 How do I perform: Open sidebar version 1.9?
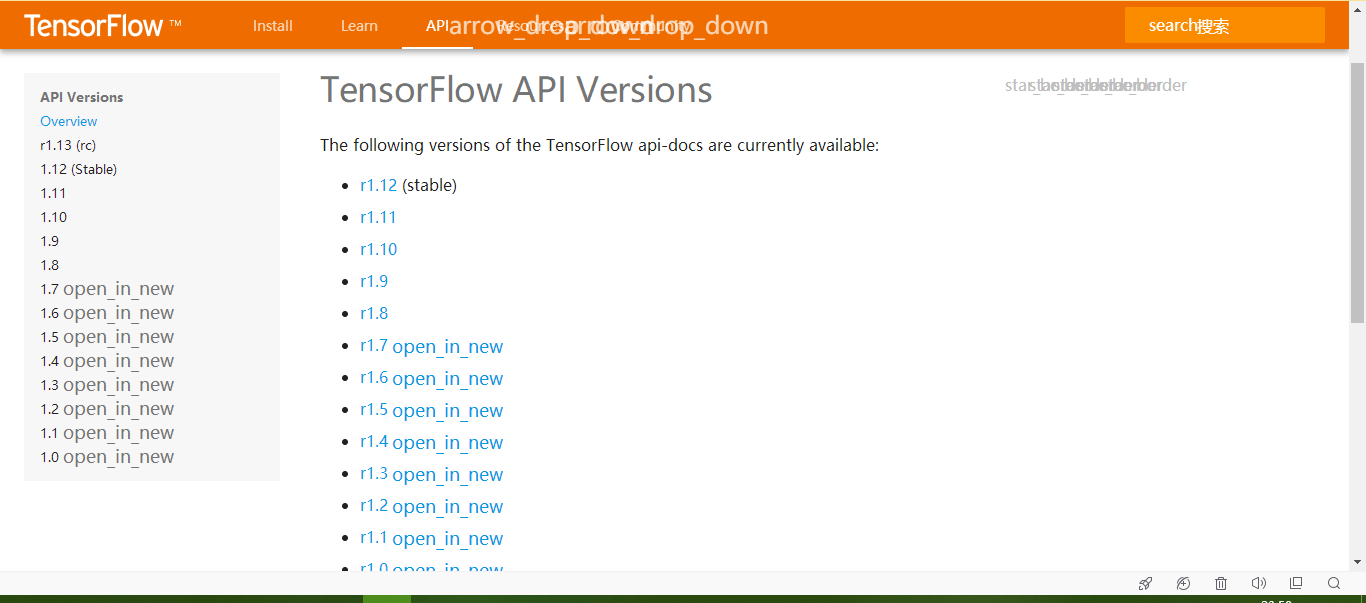click(50, 241)
